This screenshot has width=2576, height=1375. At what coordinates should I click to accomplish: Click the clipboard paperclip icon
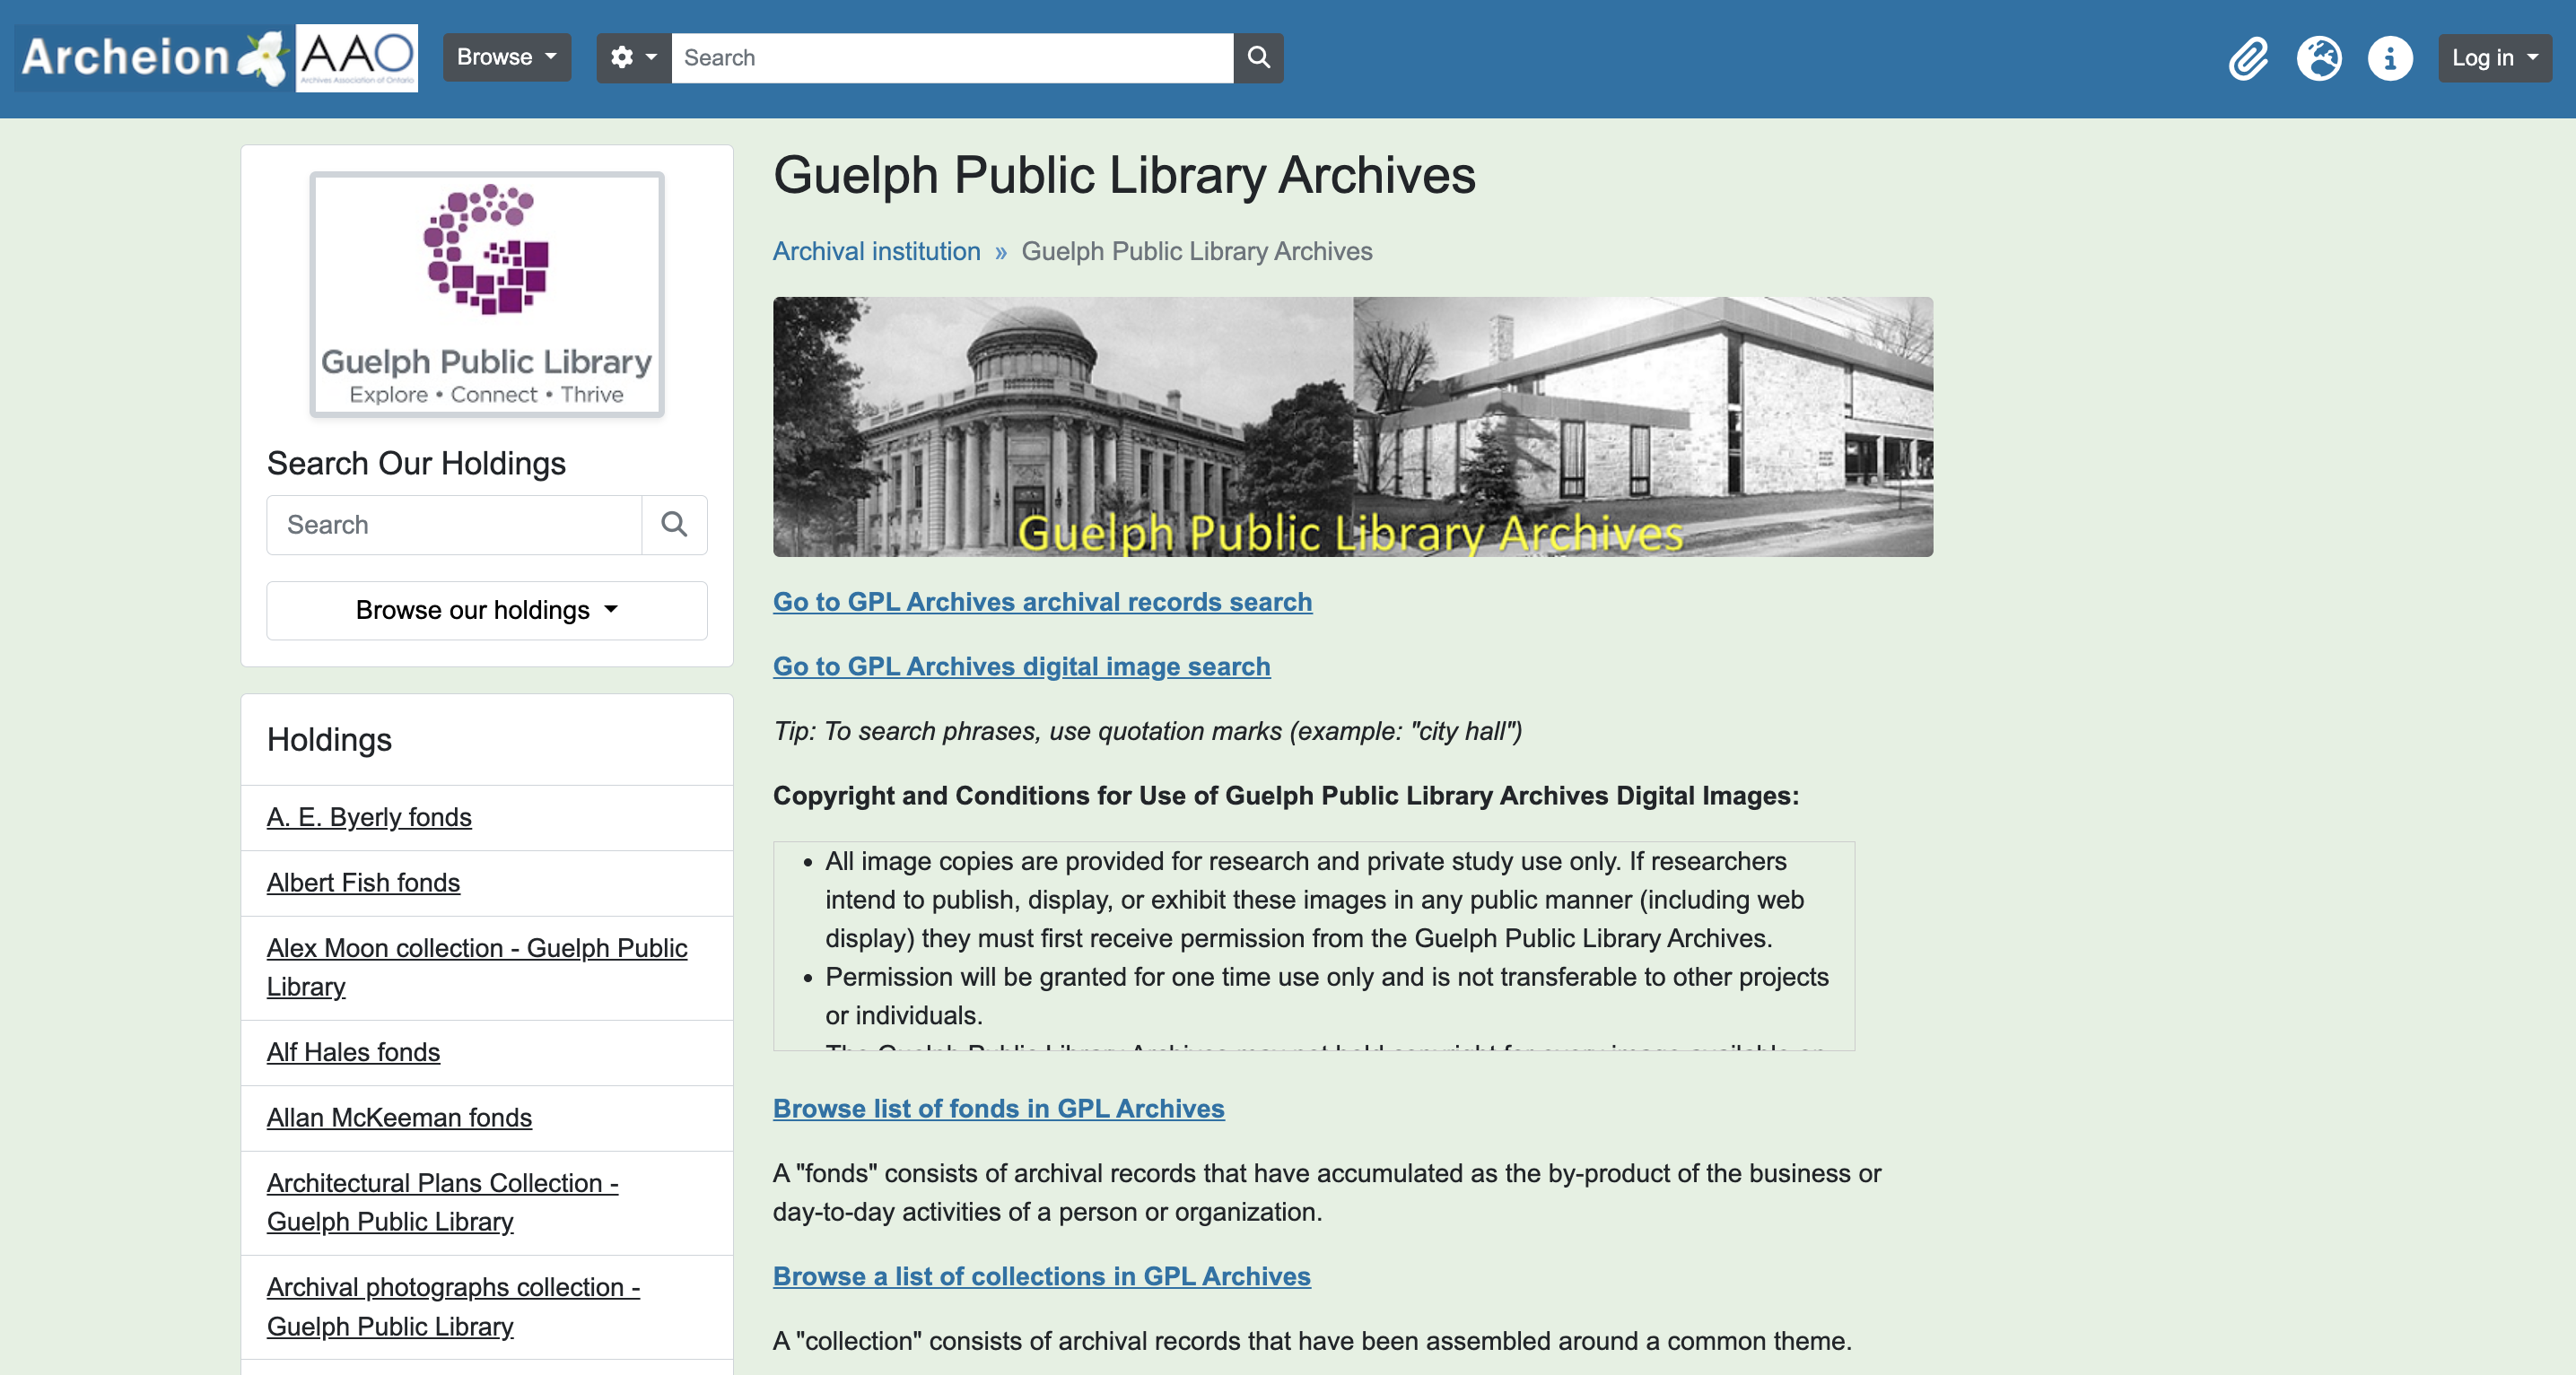(2248, 58)
